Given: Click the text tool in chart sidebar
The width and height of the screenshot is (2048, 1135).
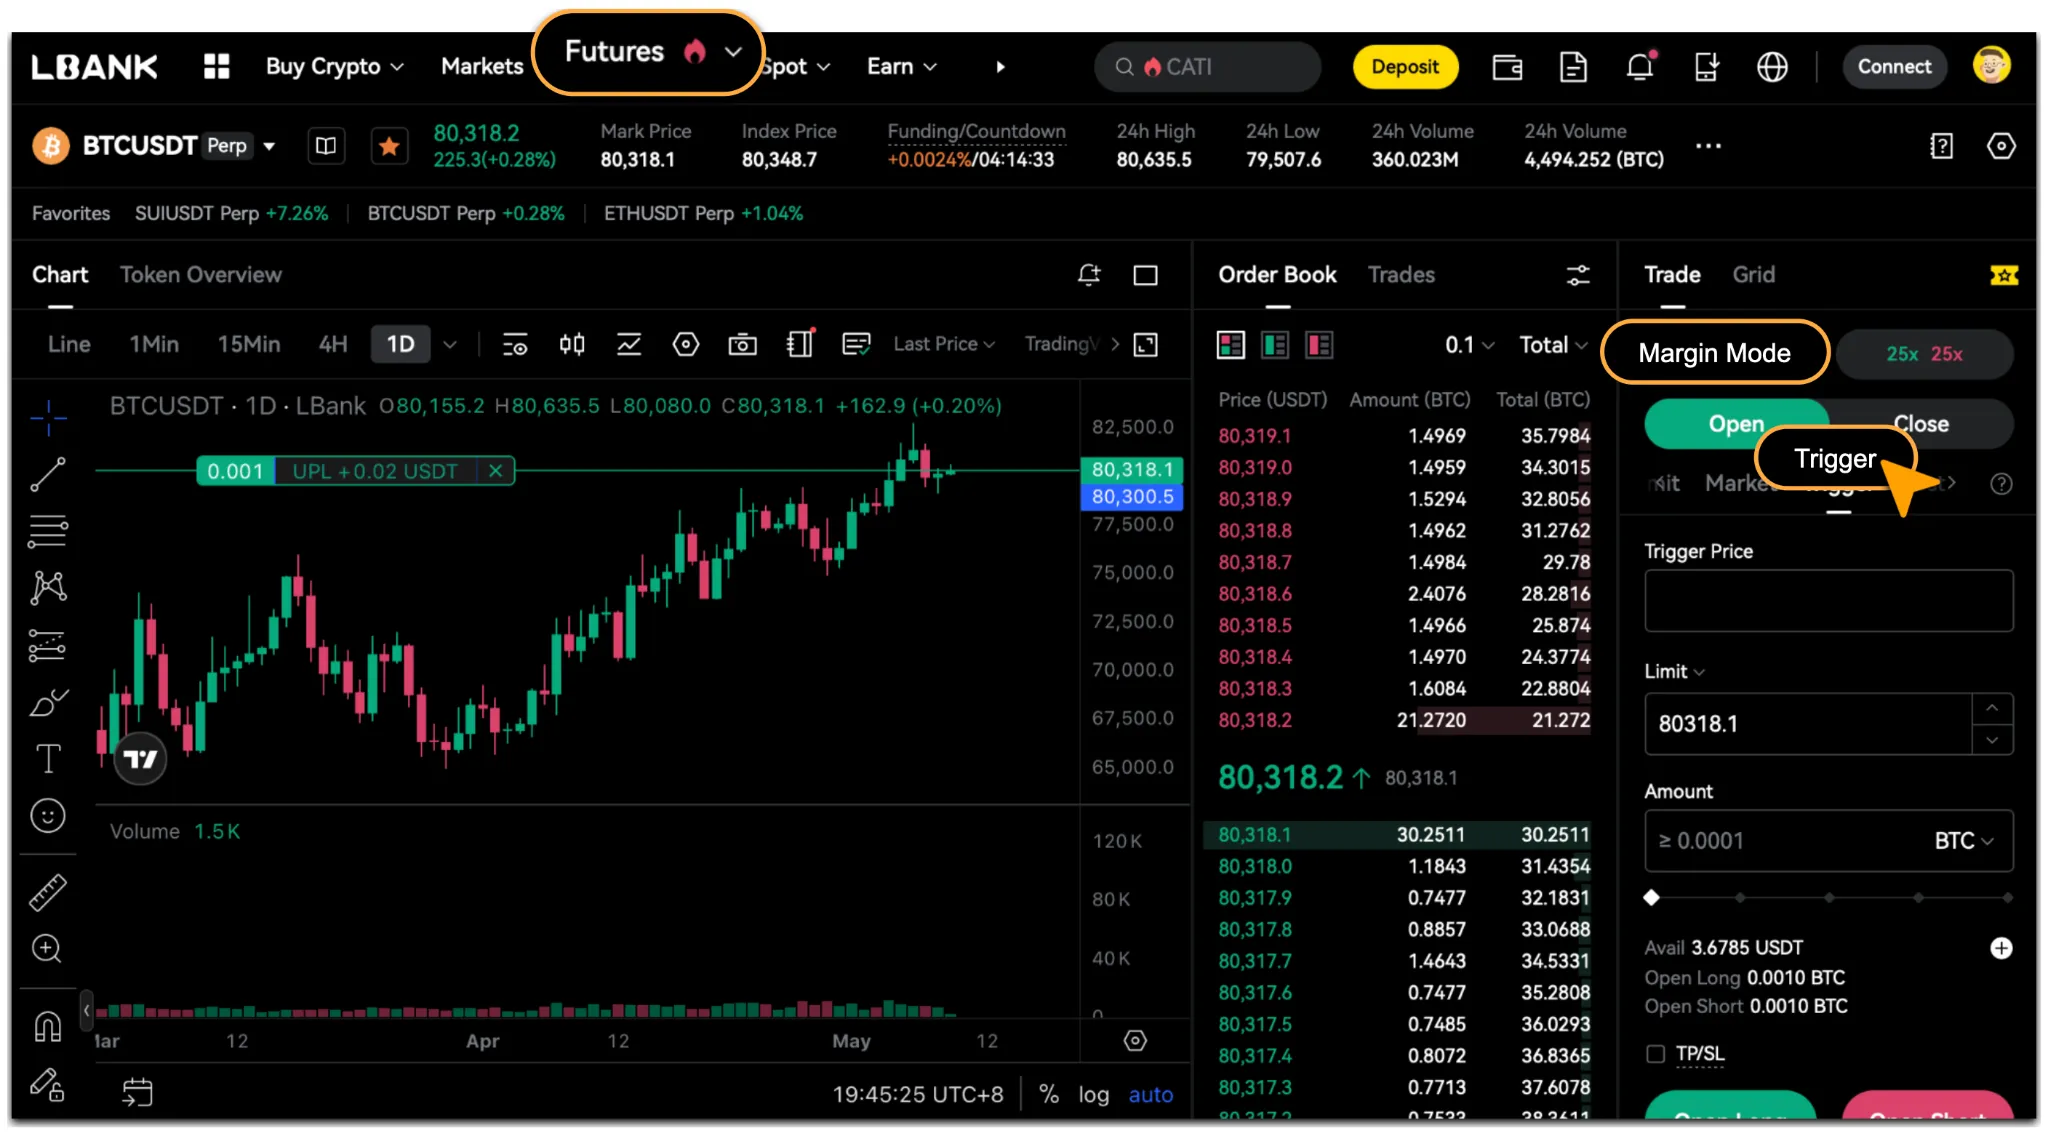Looking at the screenshot, I should pos(48,758).
